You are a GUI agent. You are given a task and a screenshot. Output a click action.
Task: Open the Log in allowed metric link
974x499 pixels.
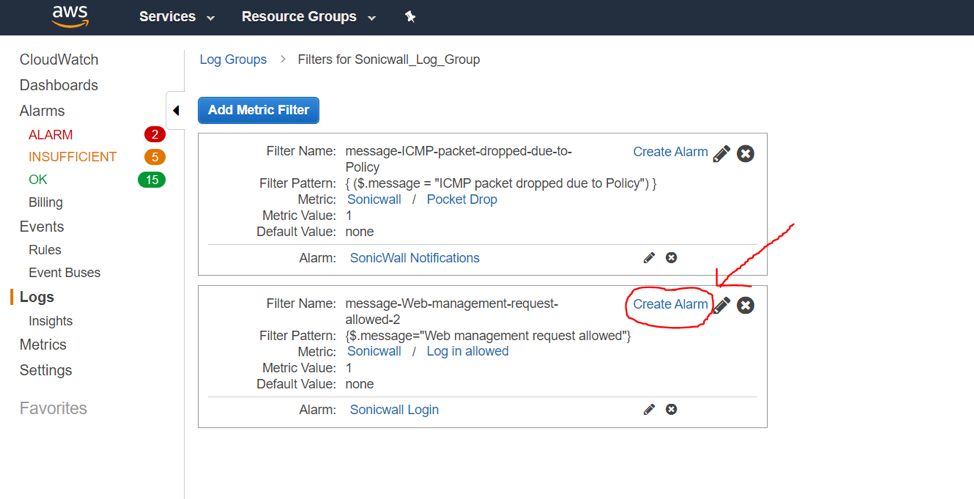coord(467,351)
